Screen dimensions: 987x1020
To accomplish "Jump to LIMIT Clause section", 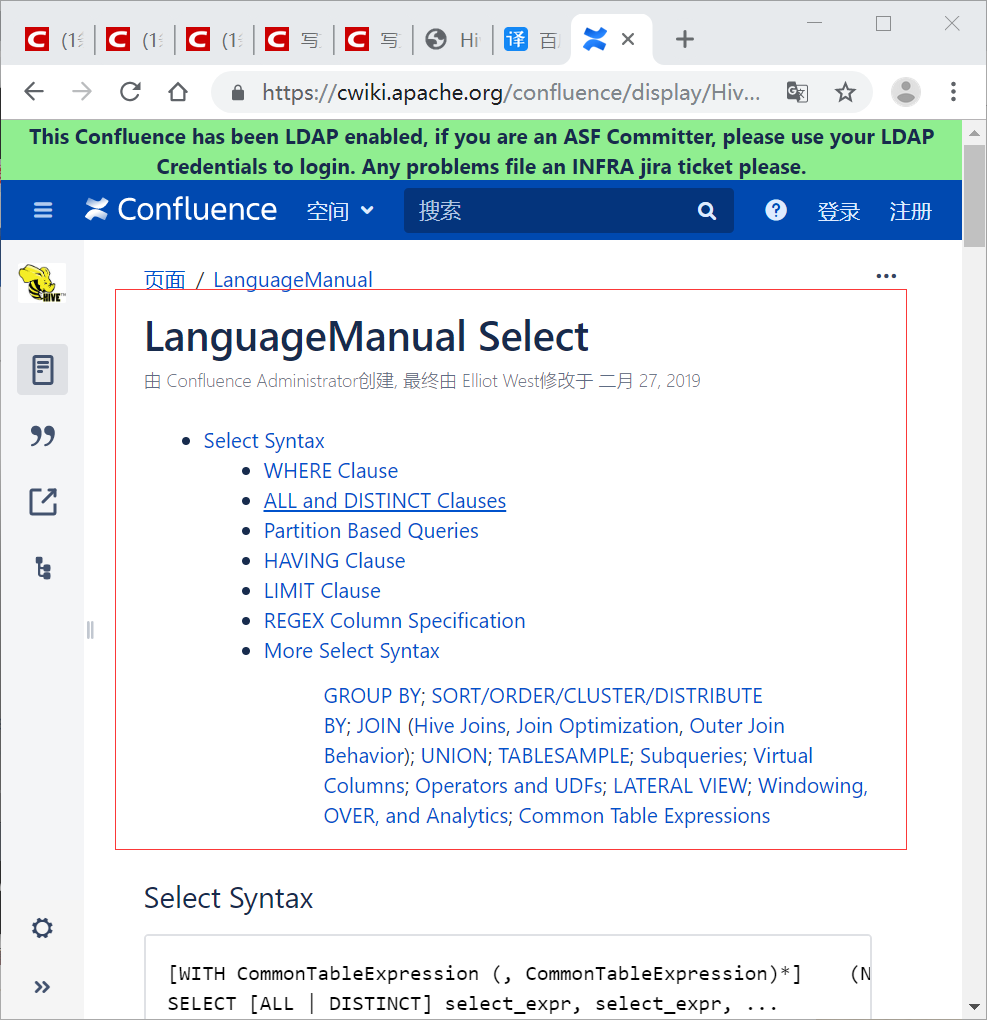I will 322,590.
